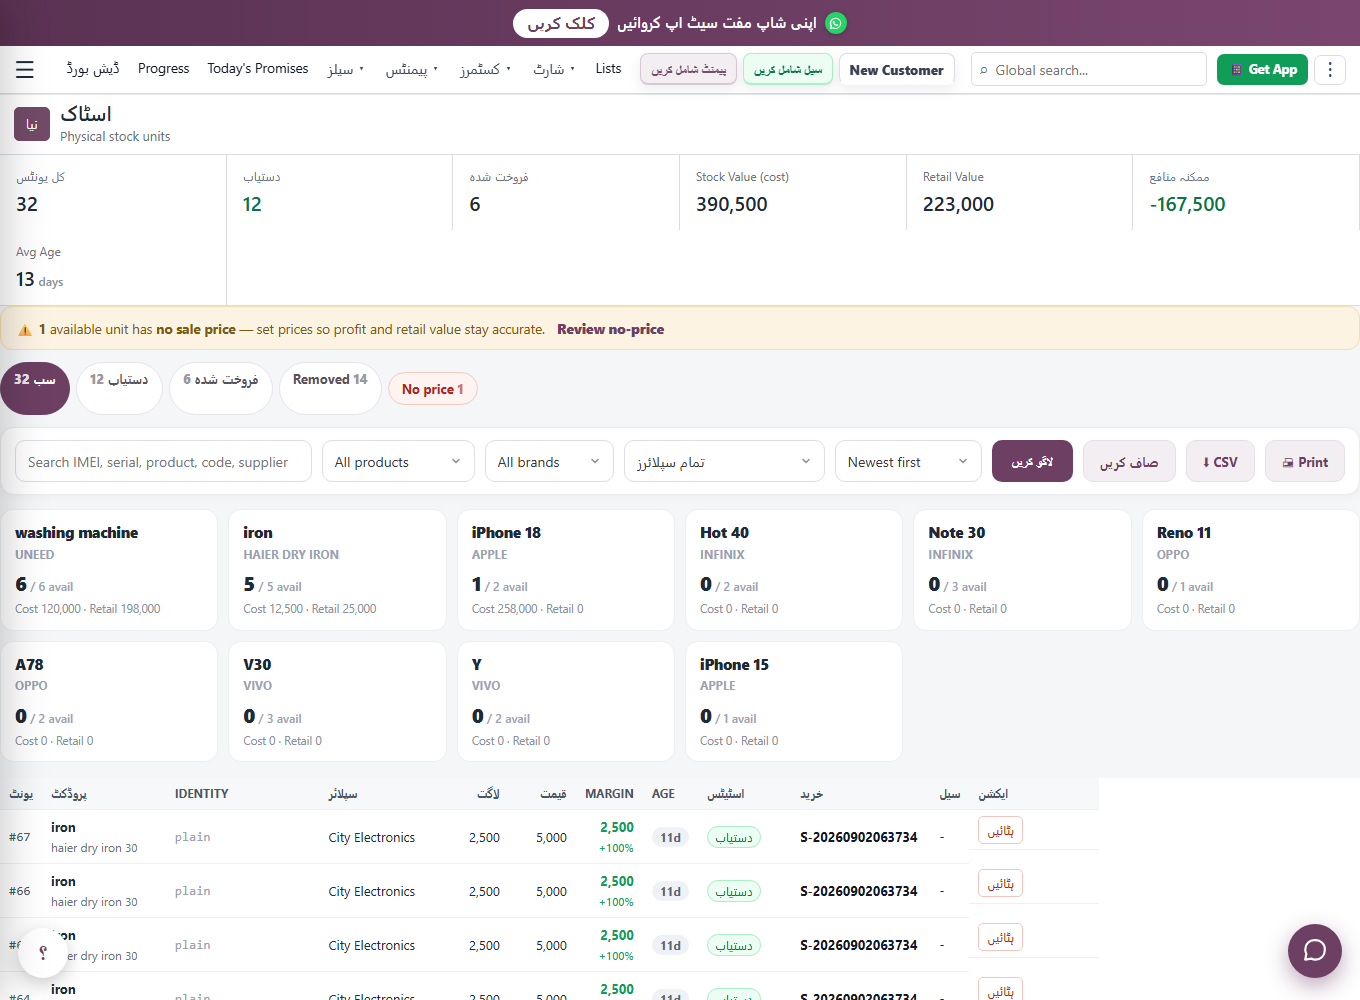Follow the Review no-price link
The width and height of the screenshot is (1360, 1000).
point(611,329)
